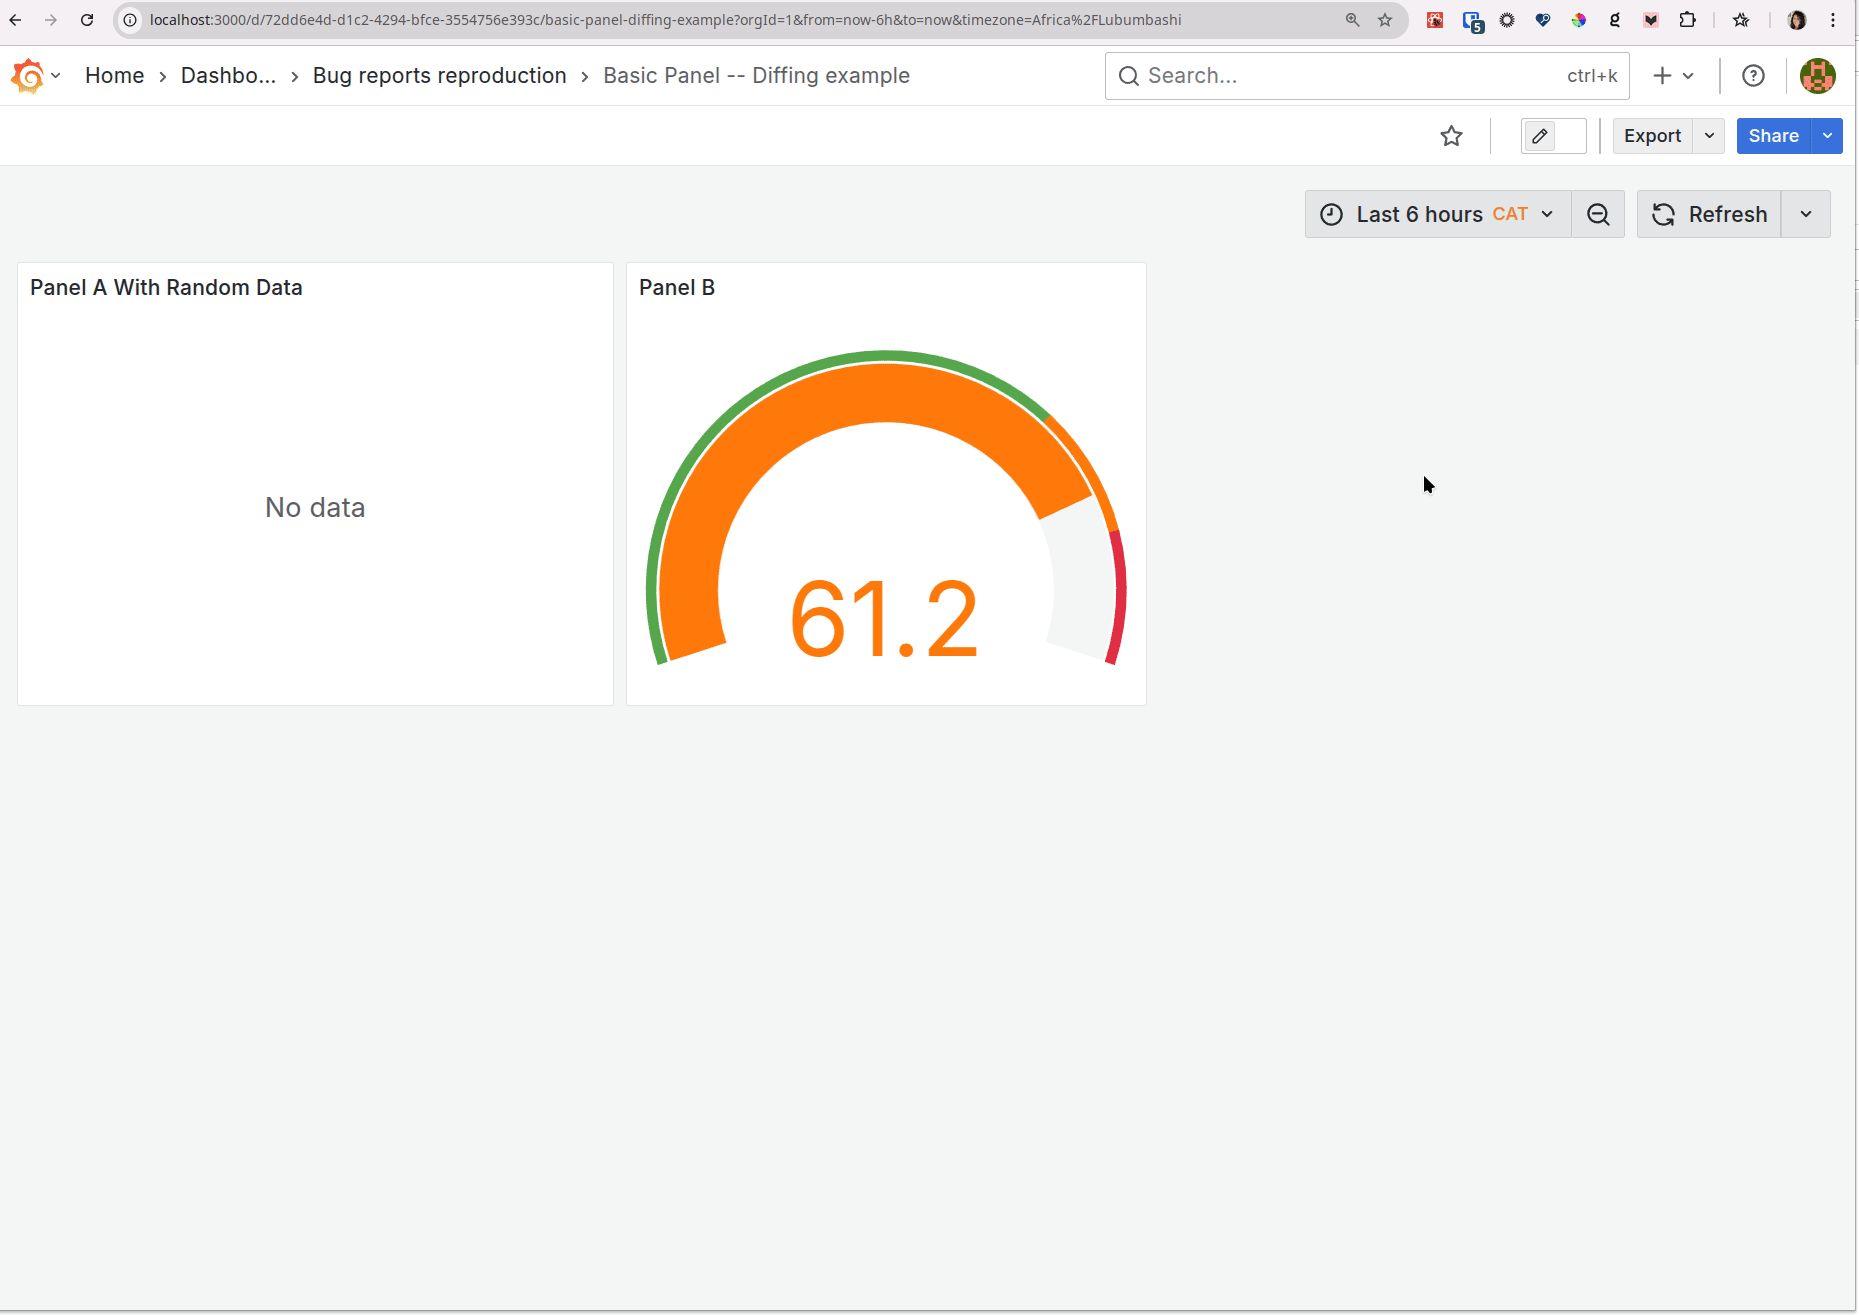The height and width of the screenshot is (1315, 1859).
Task: Zoom out the time range with the magnifier icon
Action: pyautogui.click(x=1597, y=214)
